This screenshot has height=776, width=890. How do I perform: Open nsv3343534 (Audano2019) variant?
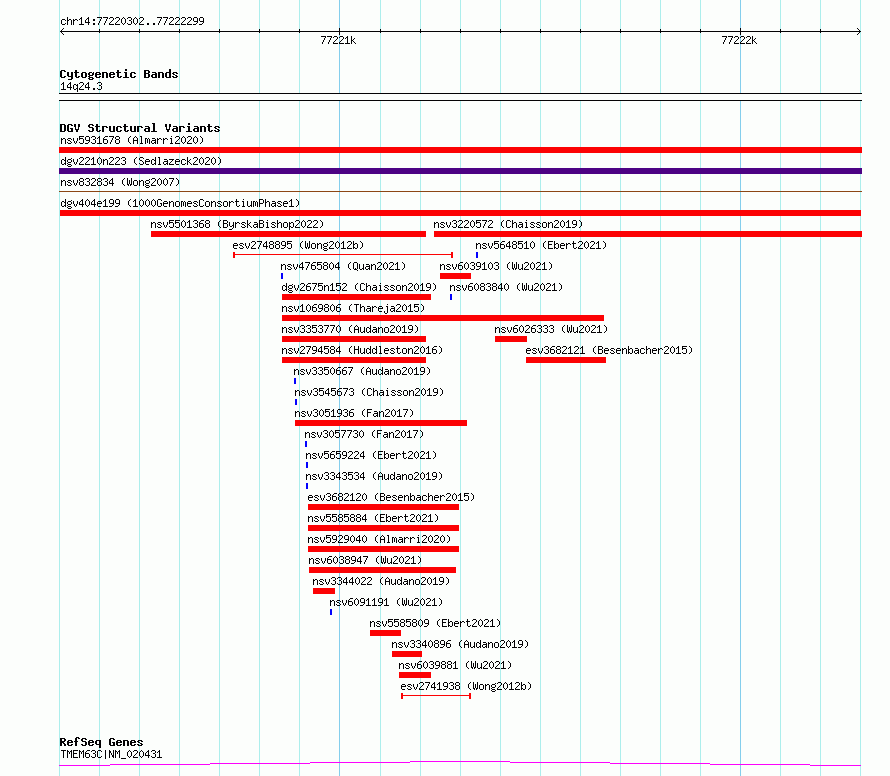(374, 476)
